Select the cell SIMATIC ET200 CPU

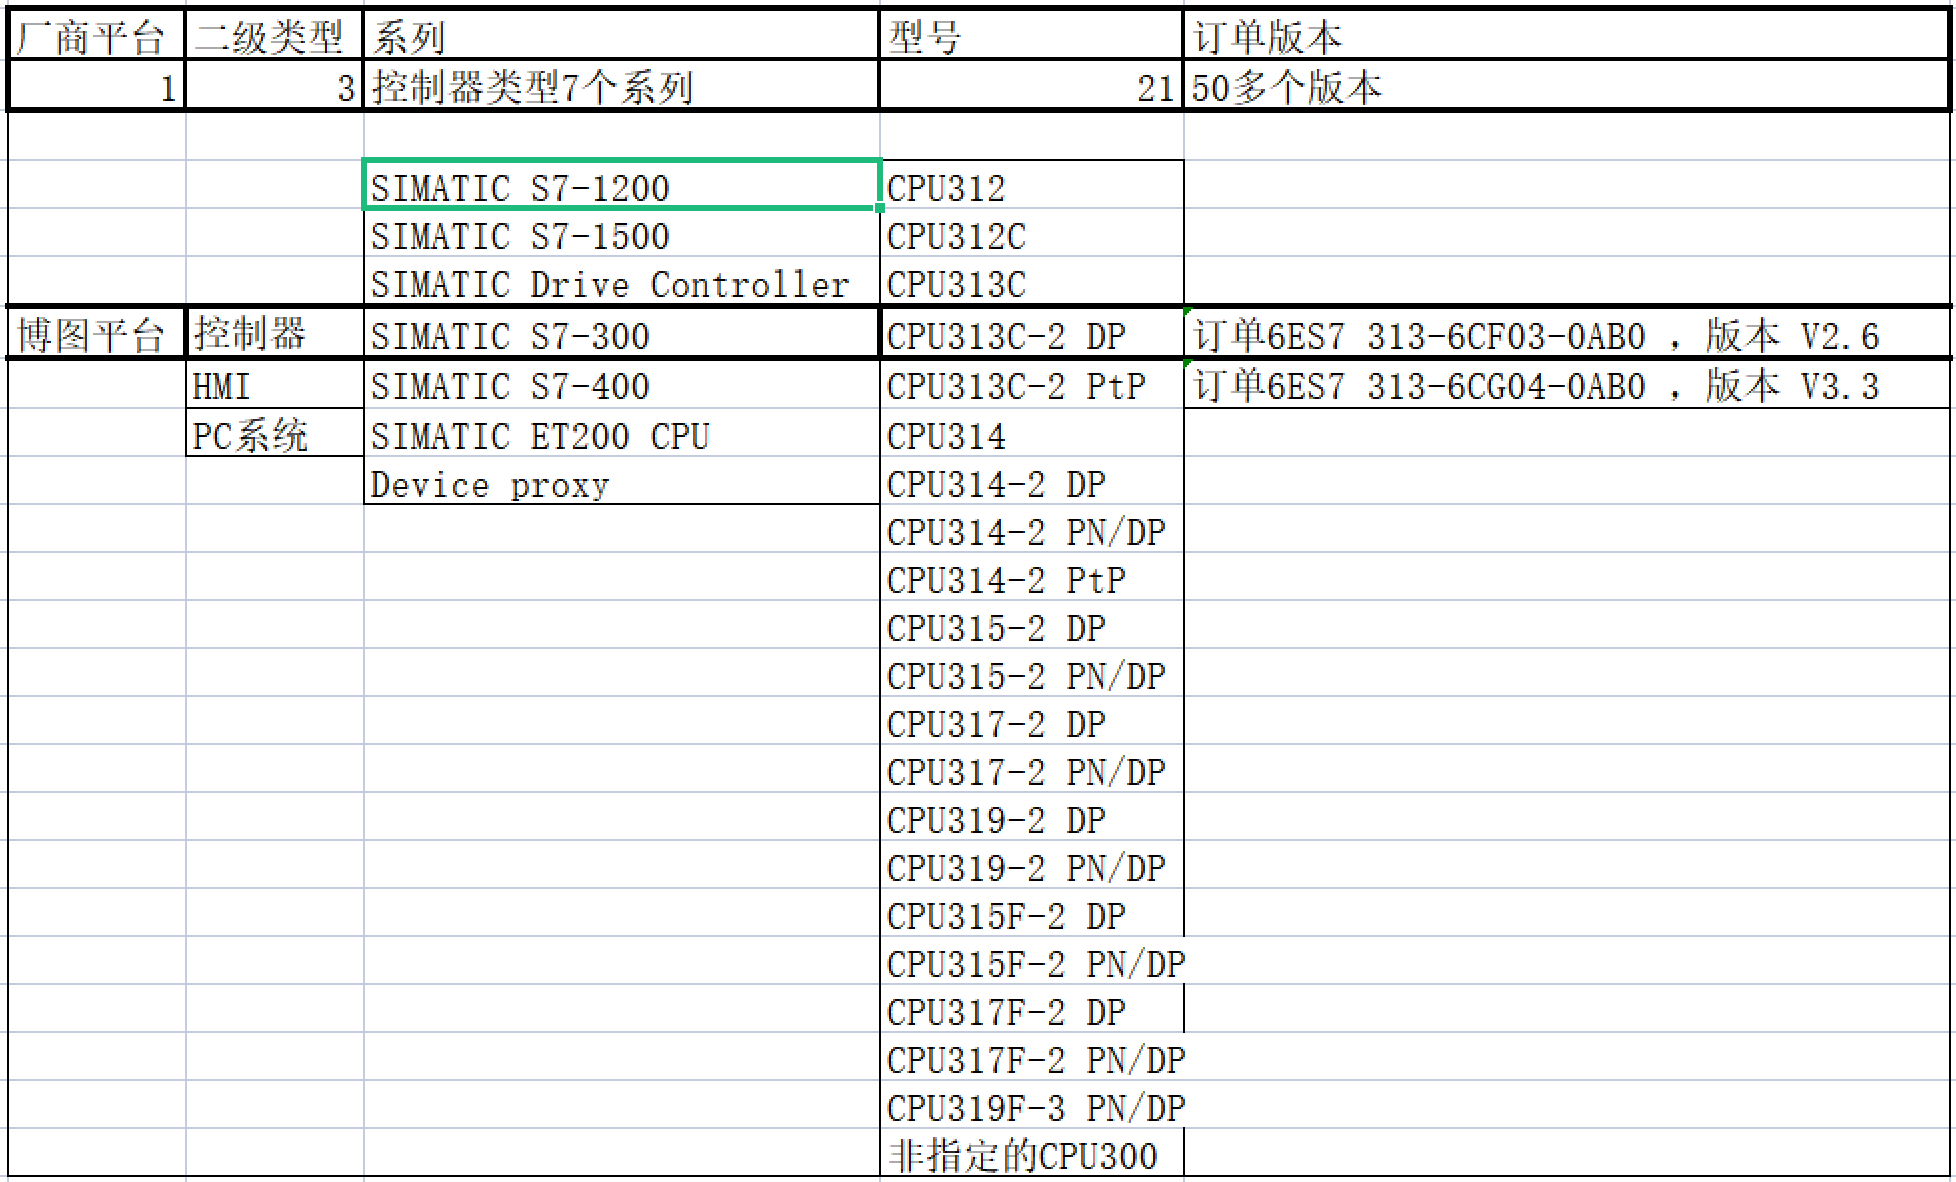(621, 433)
